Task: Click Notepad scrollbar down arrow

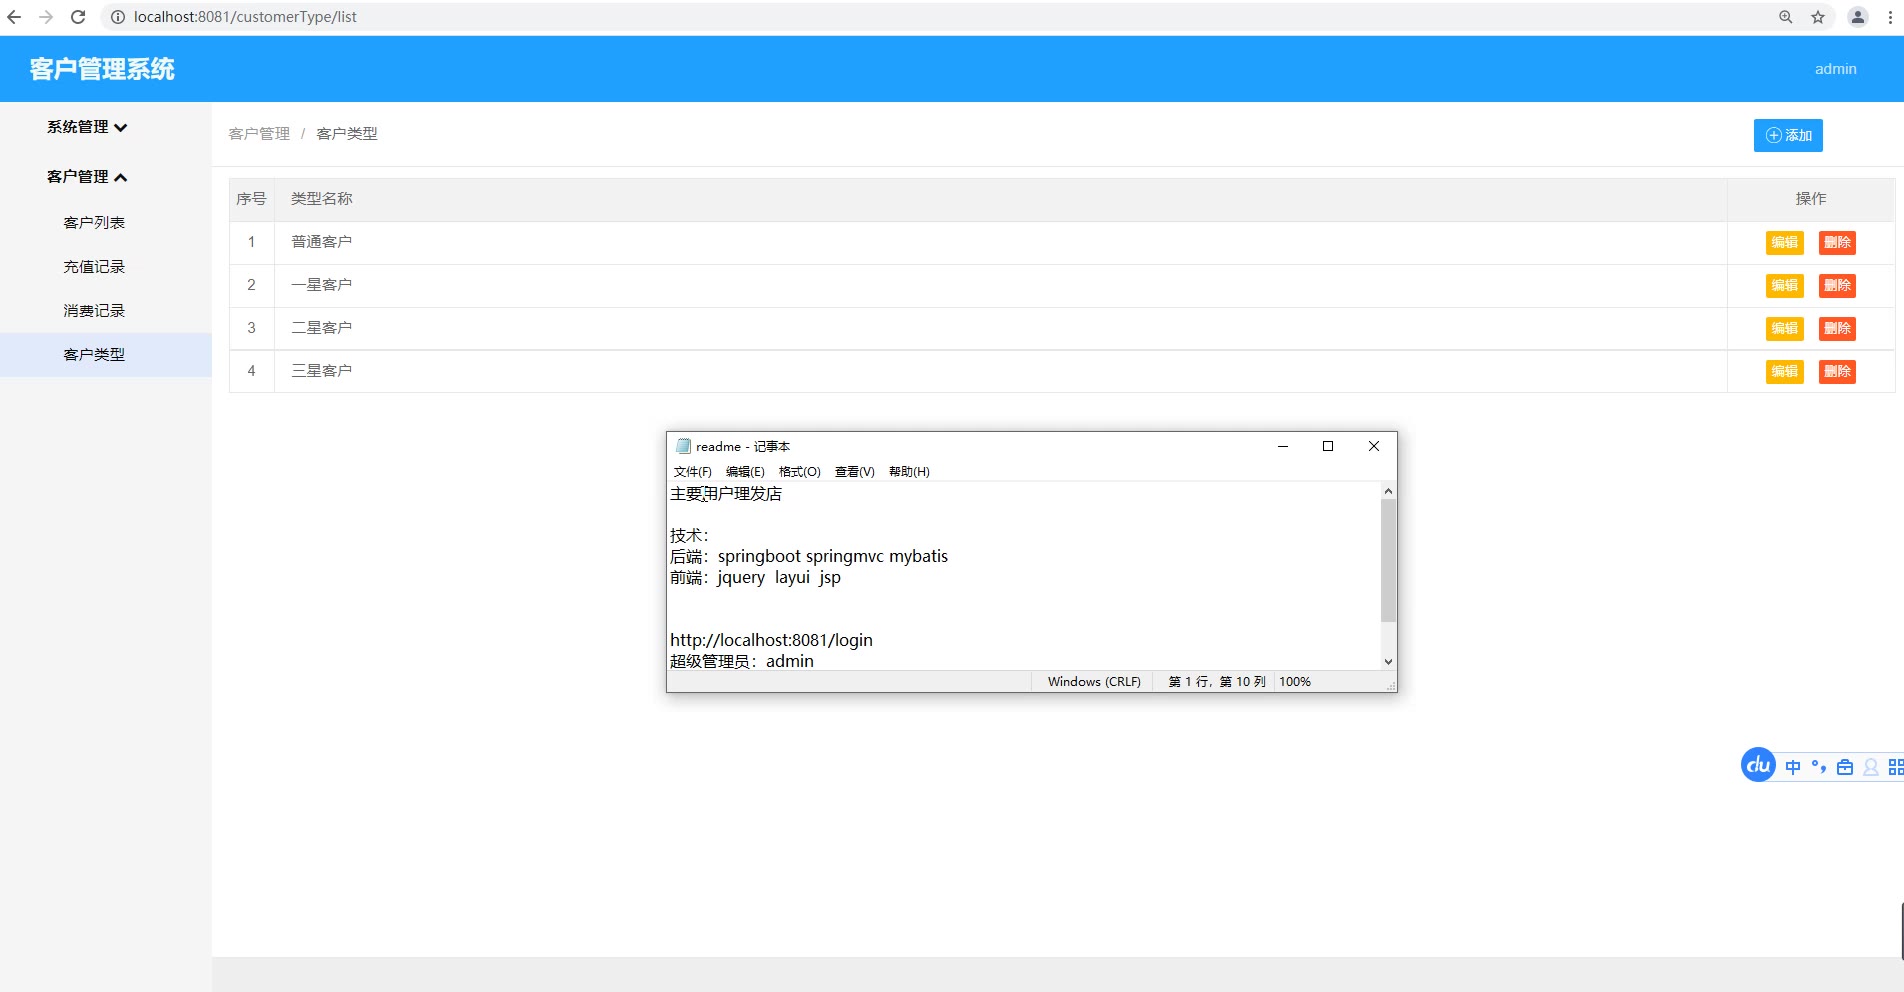Action: 1388,662
